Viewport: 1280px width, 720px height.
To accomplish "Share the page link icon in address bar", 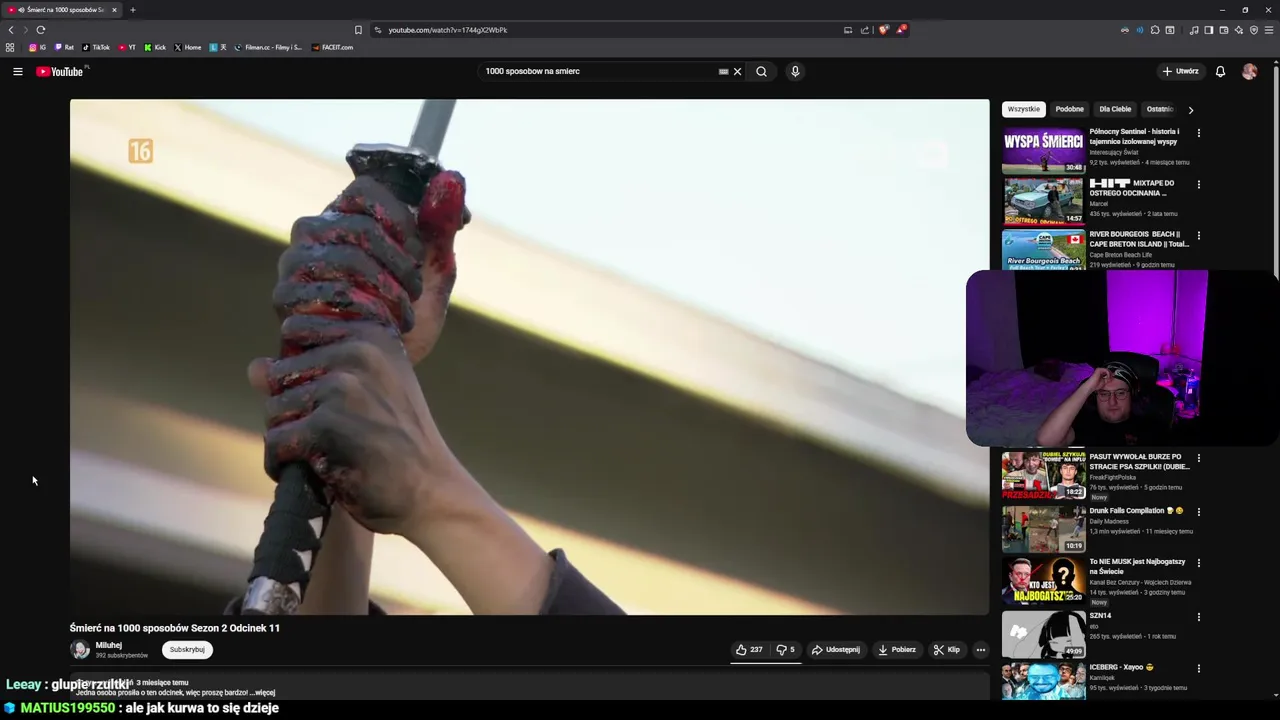I will point(865,30).
